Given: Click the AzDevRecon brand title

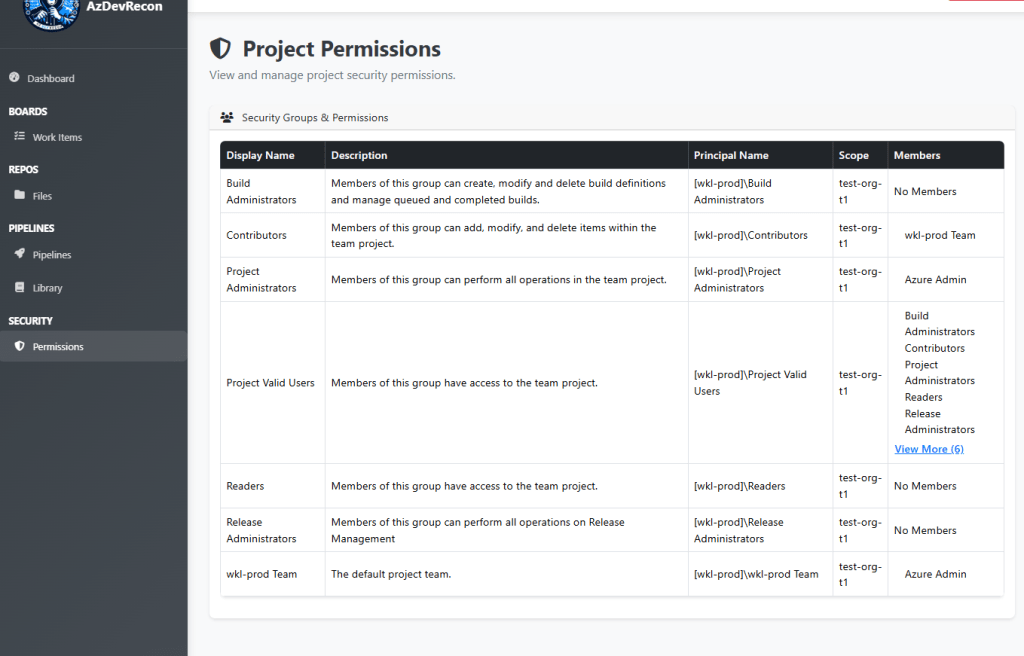Looking at the screenshot, I should 124,7.
